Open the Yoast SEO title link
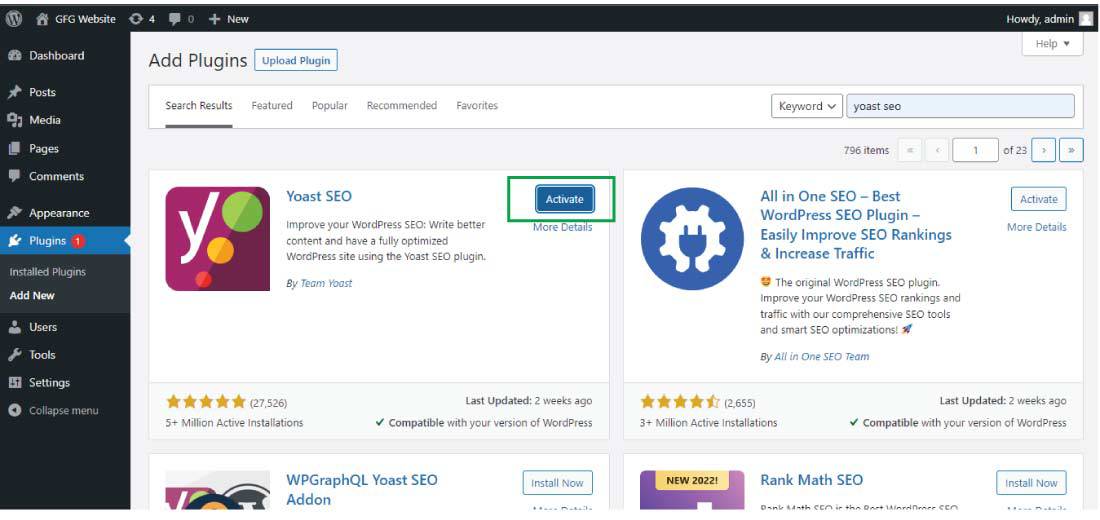 pos(319,196)
